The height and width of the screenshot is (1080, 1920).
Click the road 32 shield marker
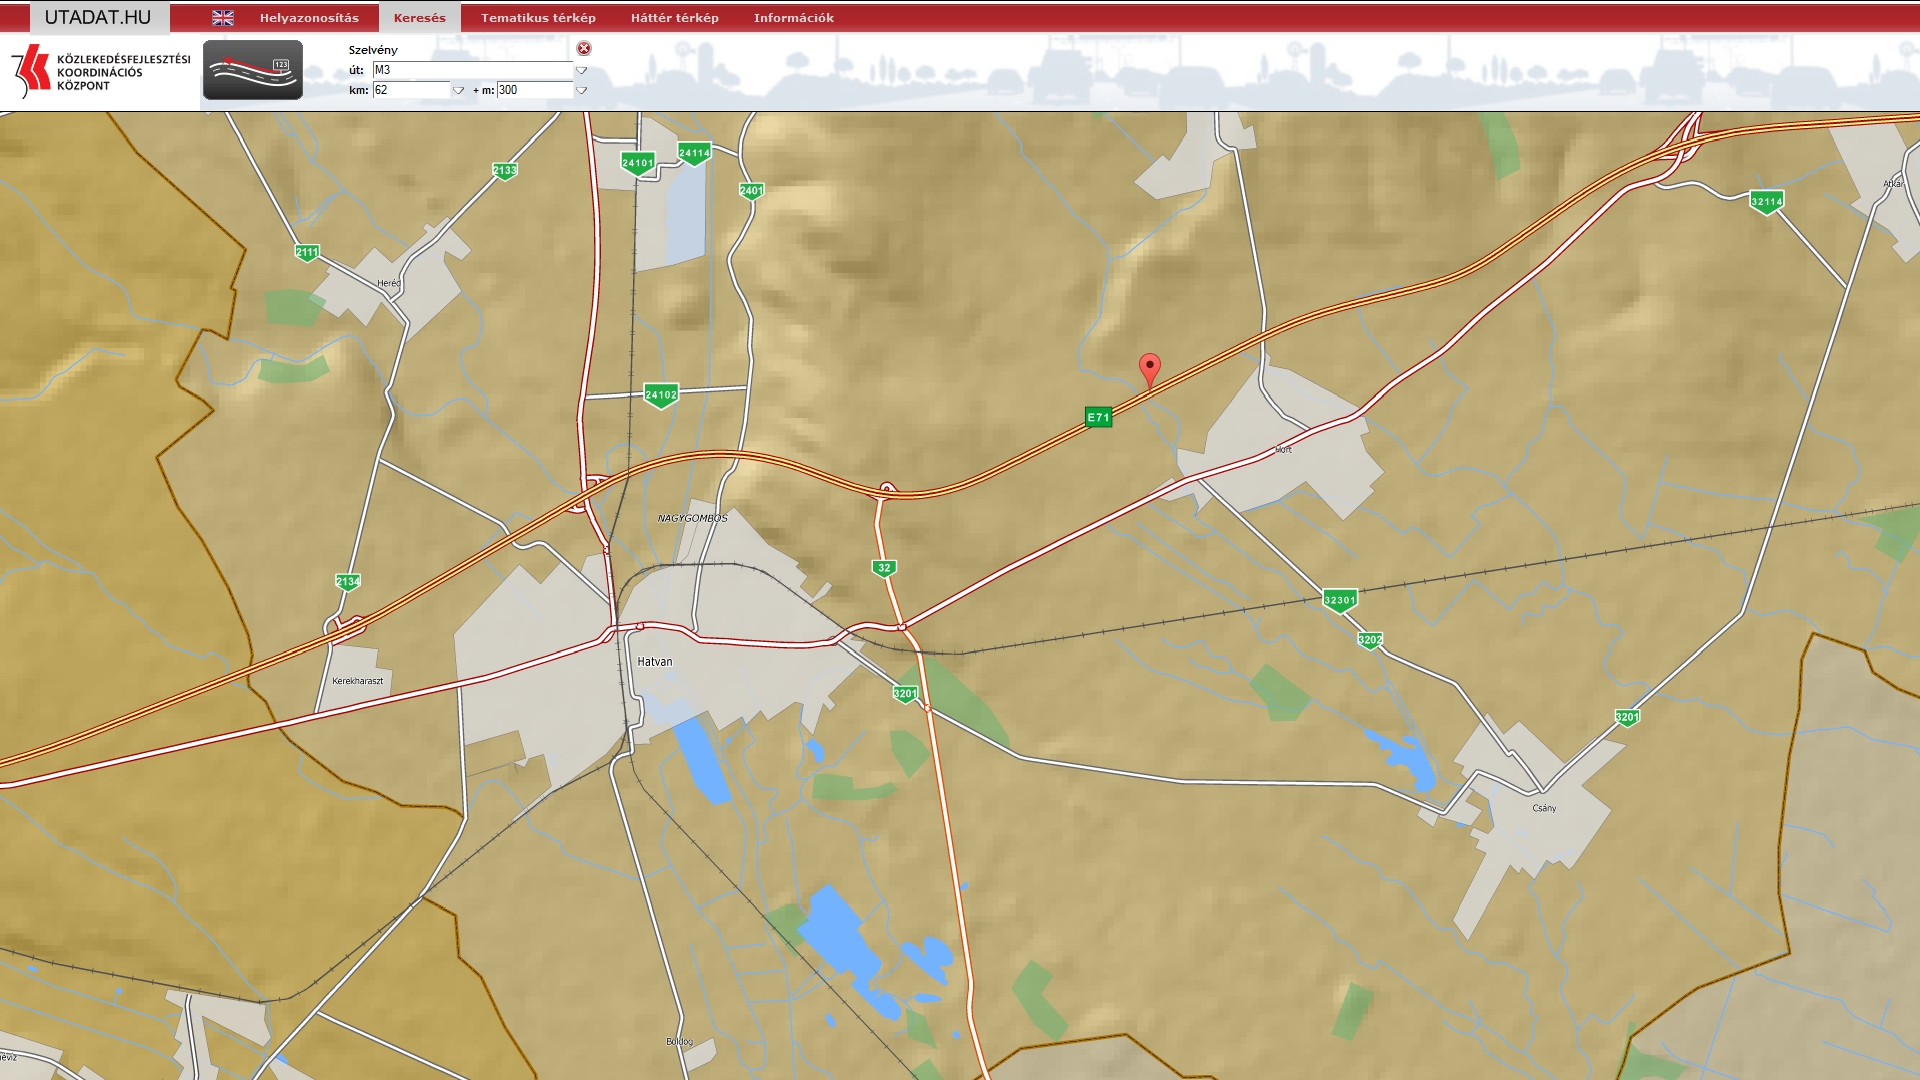(x=884, y=568)
